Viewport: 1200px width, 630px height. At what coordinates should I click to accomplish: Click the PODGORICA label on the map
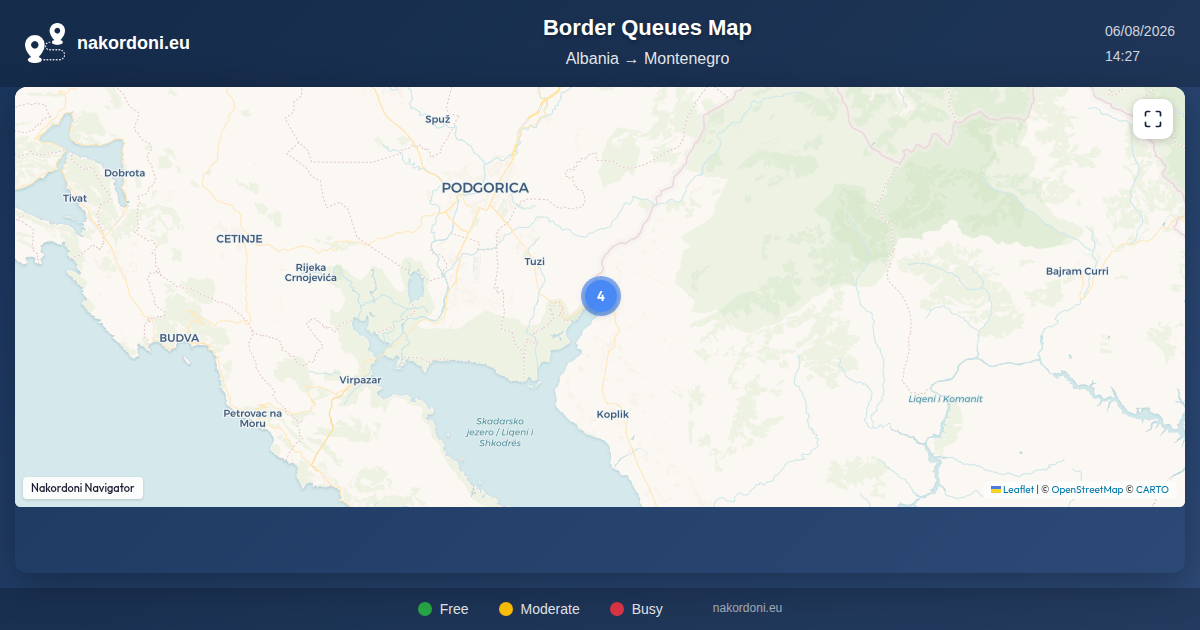coord(485,188)
